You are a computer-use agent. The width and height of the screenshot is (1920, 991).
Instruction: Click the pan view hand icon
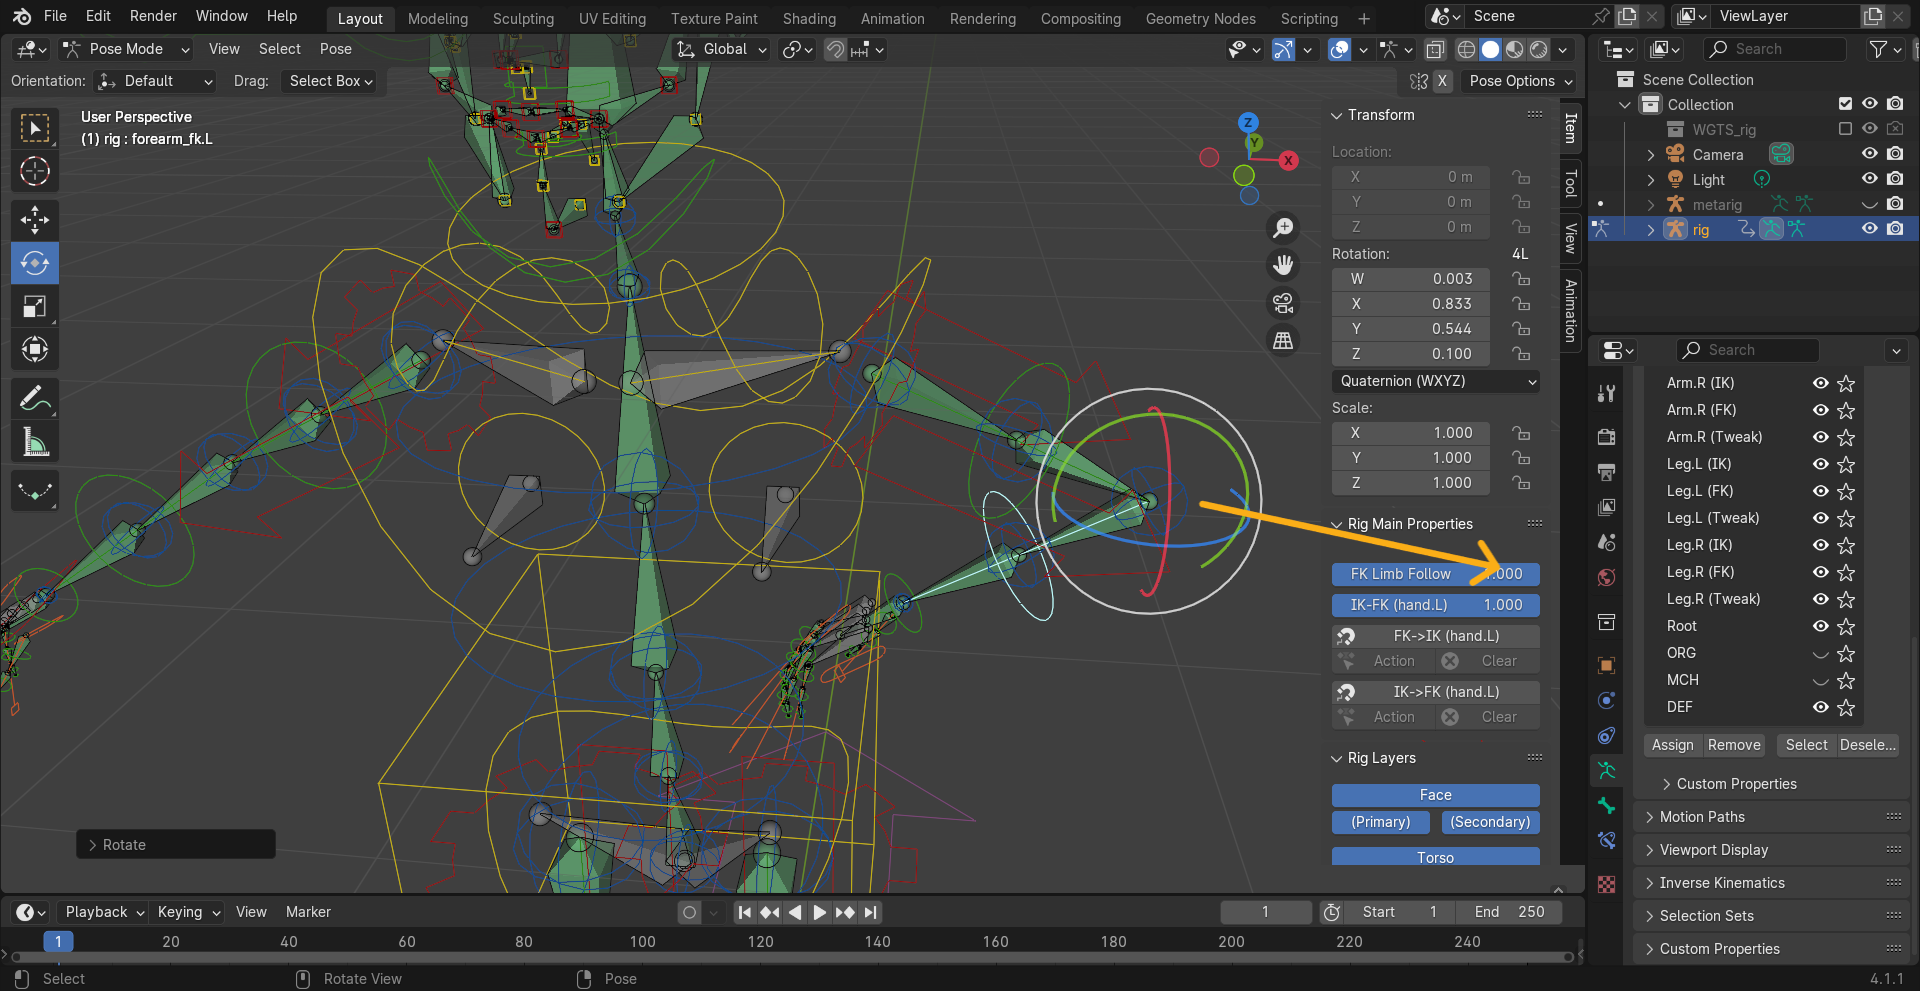[x=1283, y=265]
